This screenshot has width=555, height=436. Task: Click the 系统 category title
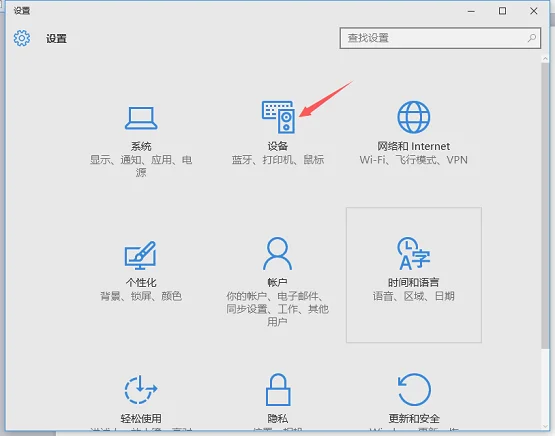click(141, 146)
